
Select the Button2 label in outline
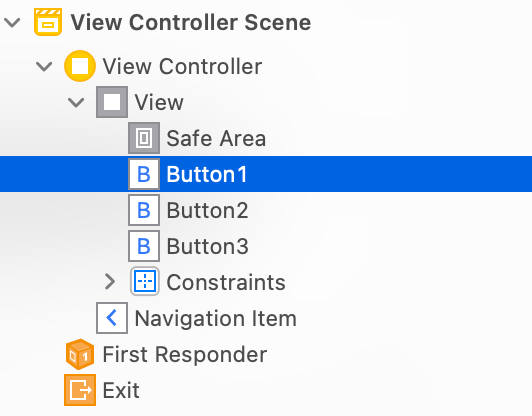(207, 210)
